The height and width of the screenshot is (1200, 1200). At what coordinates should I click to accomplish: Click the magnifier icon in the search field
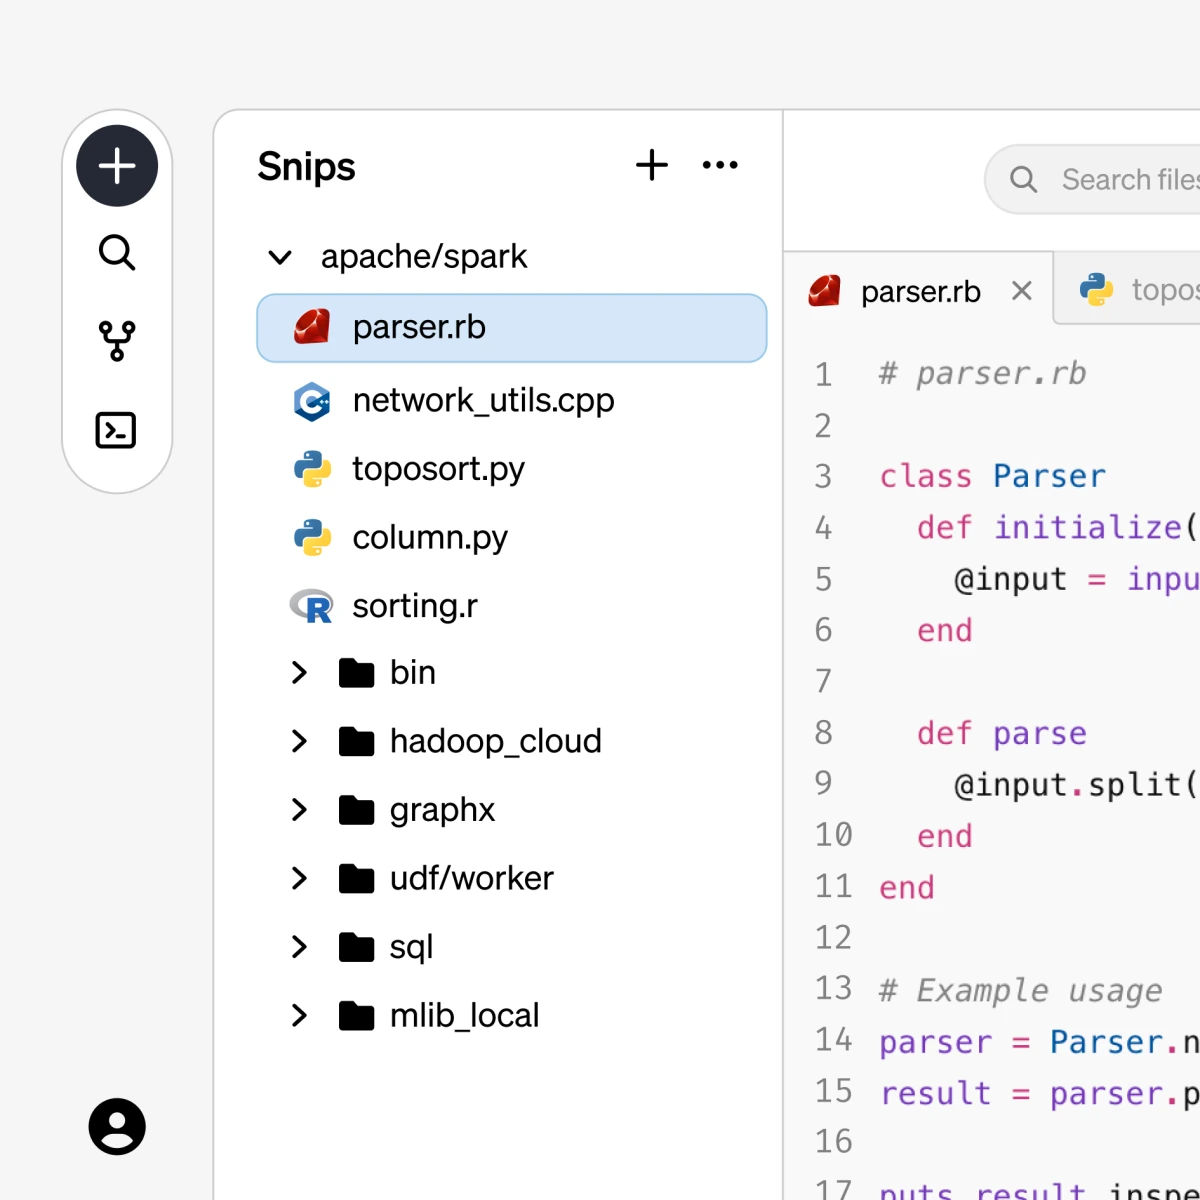pos(1023,180)
